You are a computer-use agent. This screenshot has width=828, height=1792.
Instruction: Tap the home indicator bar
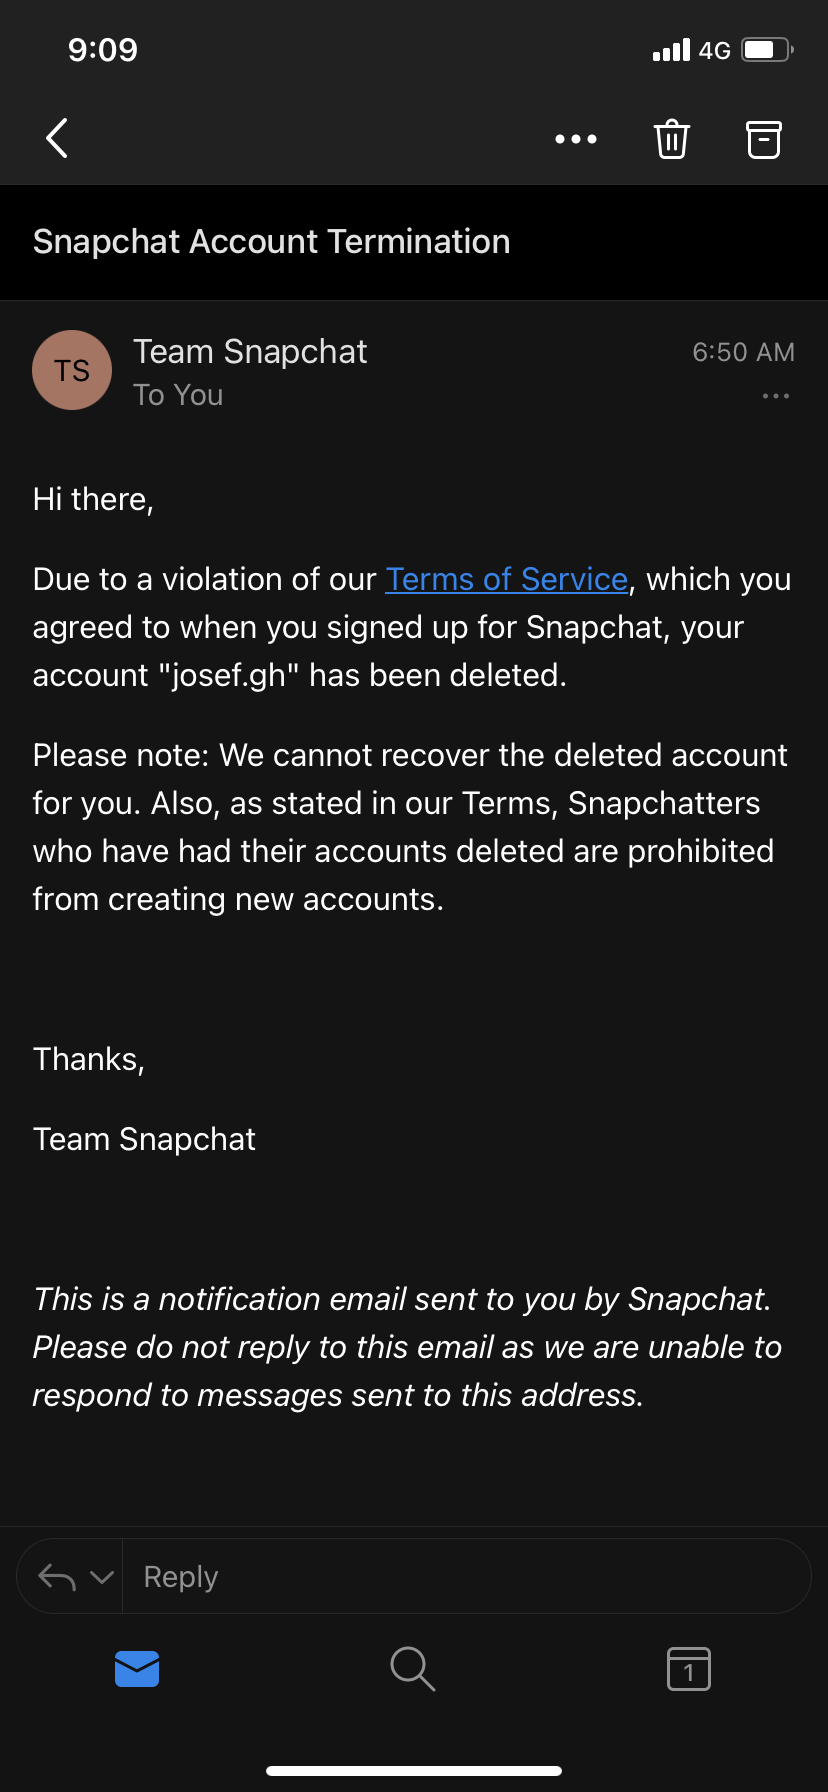pyautogui.click(x=414, y=1770)
